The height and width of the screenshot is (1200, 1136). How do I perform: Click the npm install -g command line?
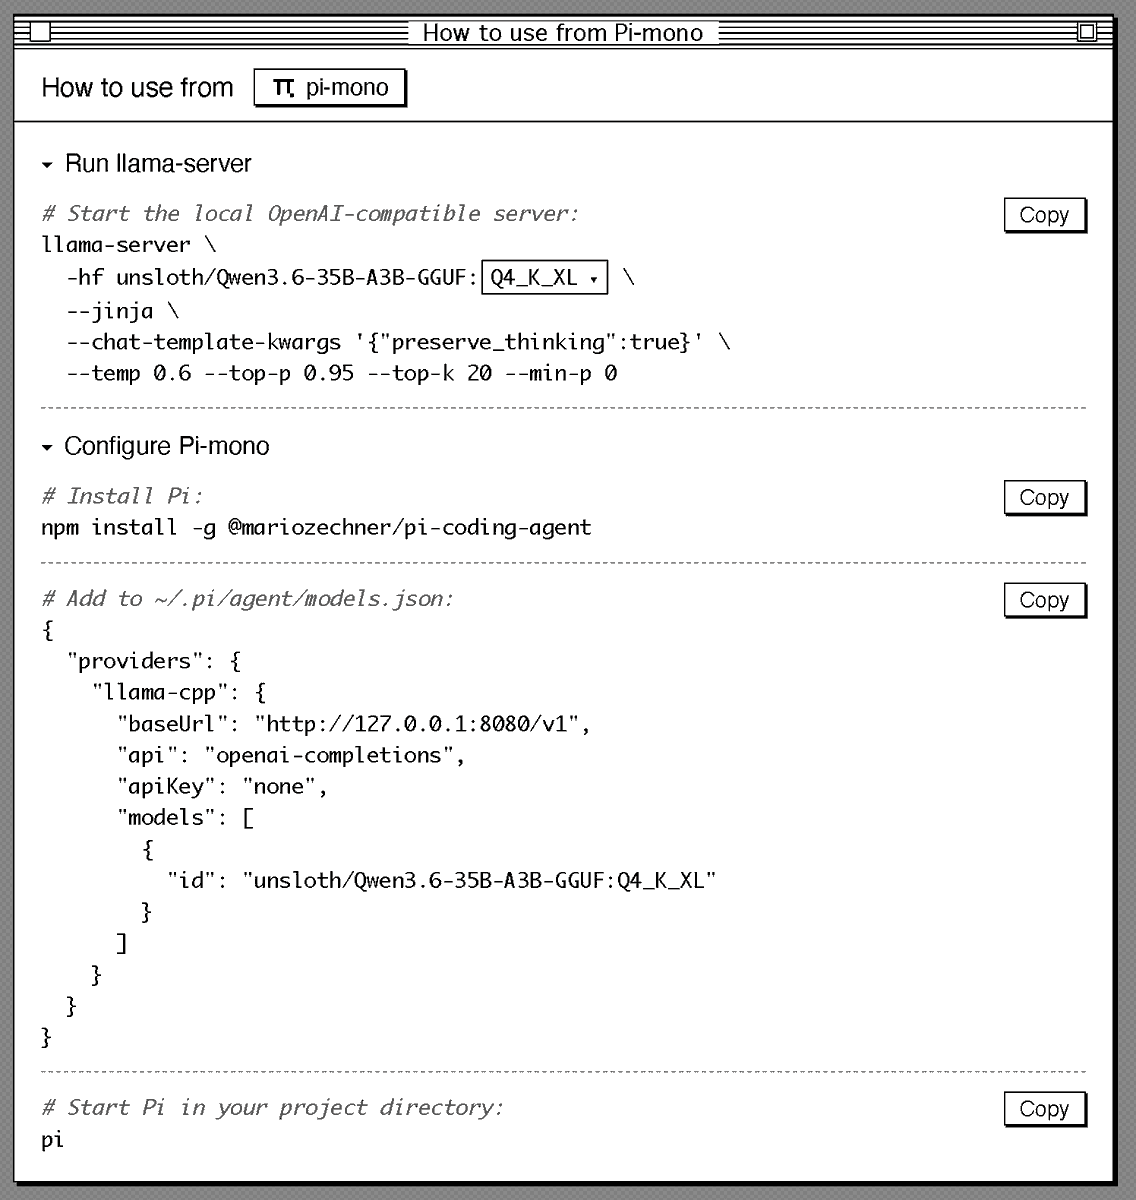316,527
